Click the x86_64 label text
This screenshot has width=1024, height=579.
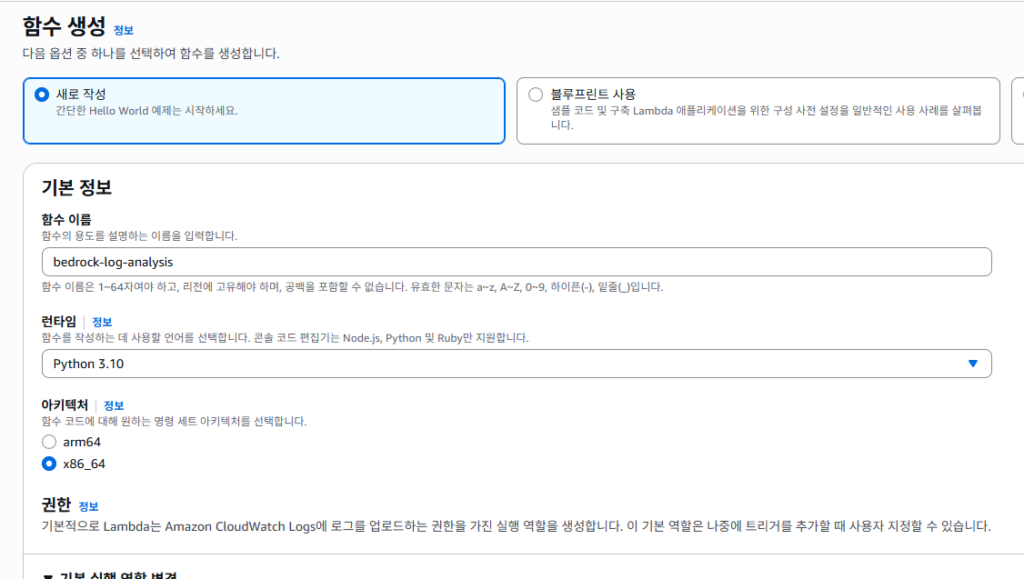84,464
